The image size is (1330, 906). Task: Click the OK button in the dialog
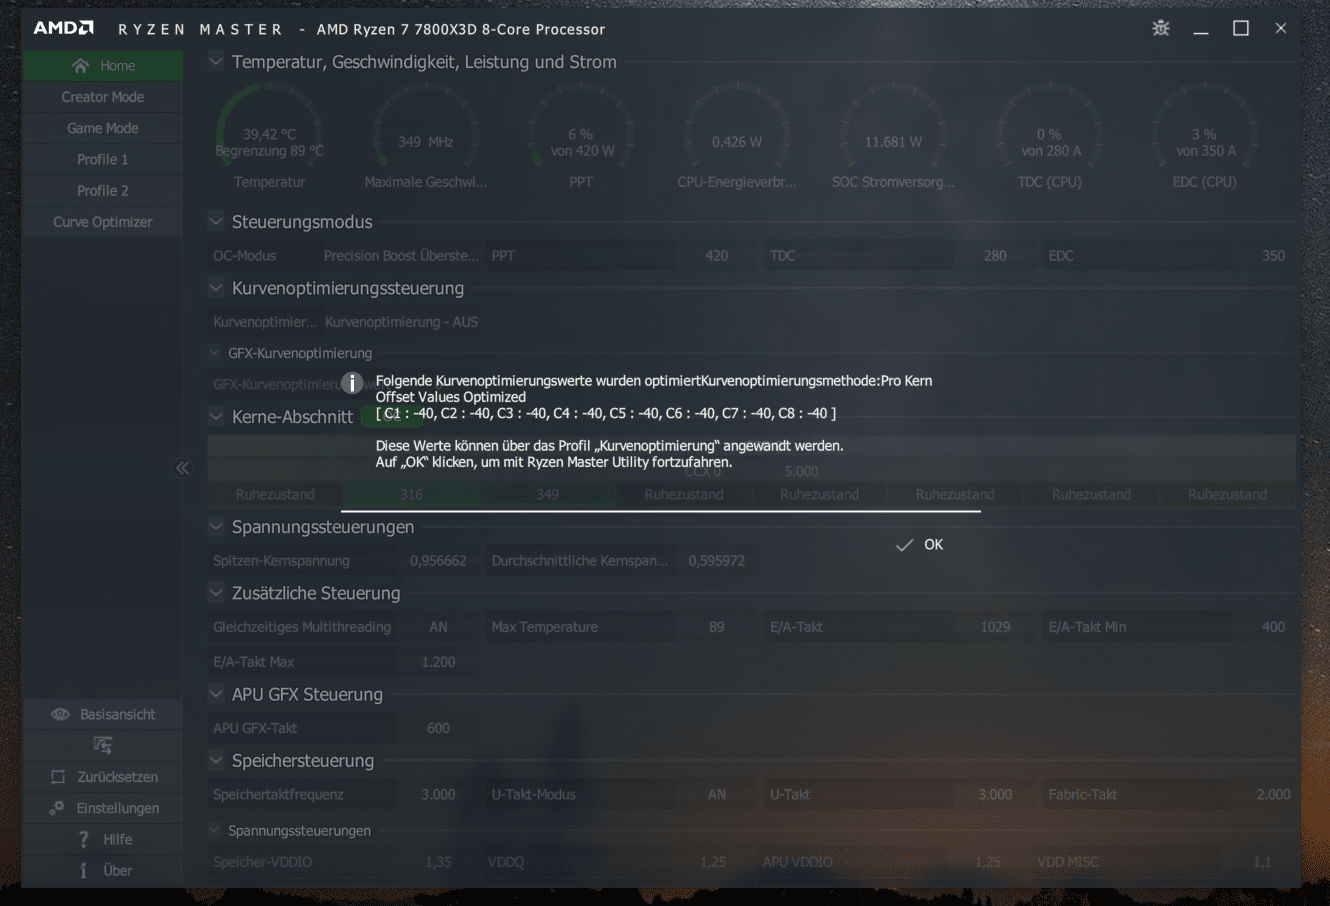pos(920,545)
